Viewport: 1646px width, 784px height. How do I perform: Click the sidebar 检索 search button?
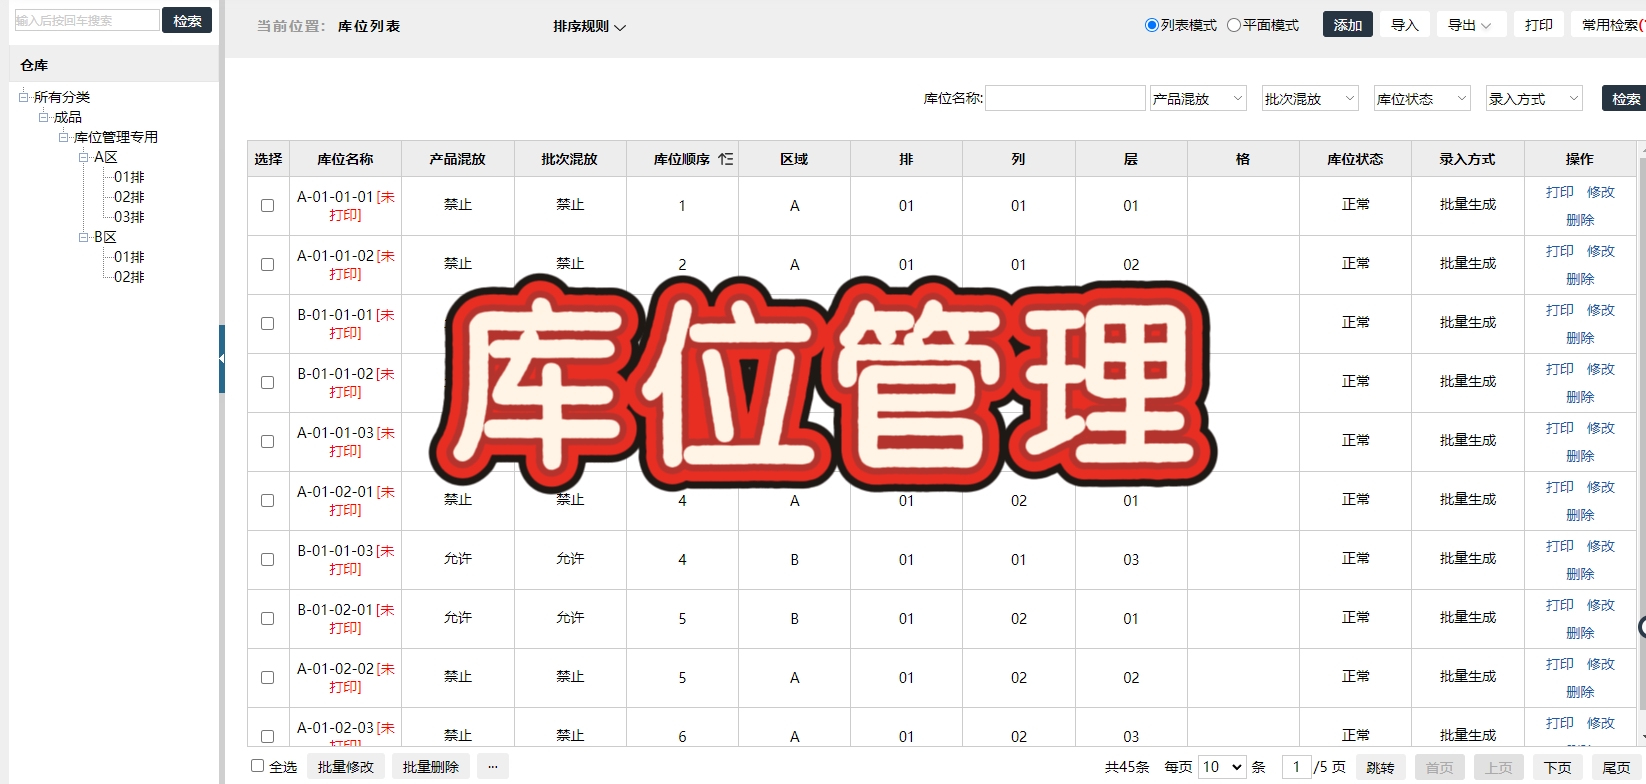tap(187, 20)
